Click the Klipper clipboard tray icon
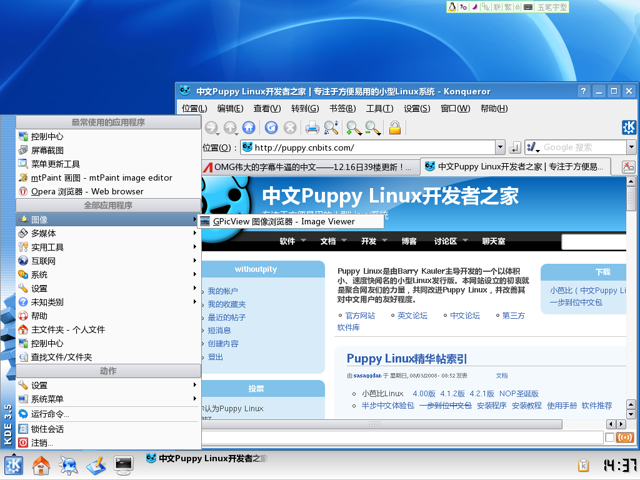This screenshot has height=480, width=640. click(x=583, y=465)
